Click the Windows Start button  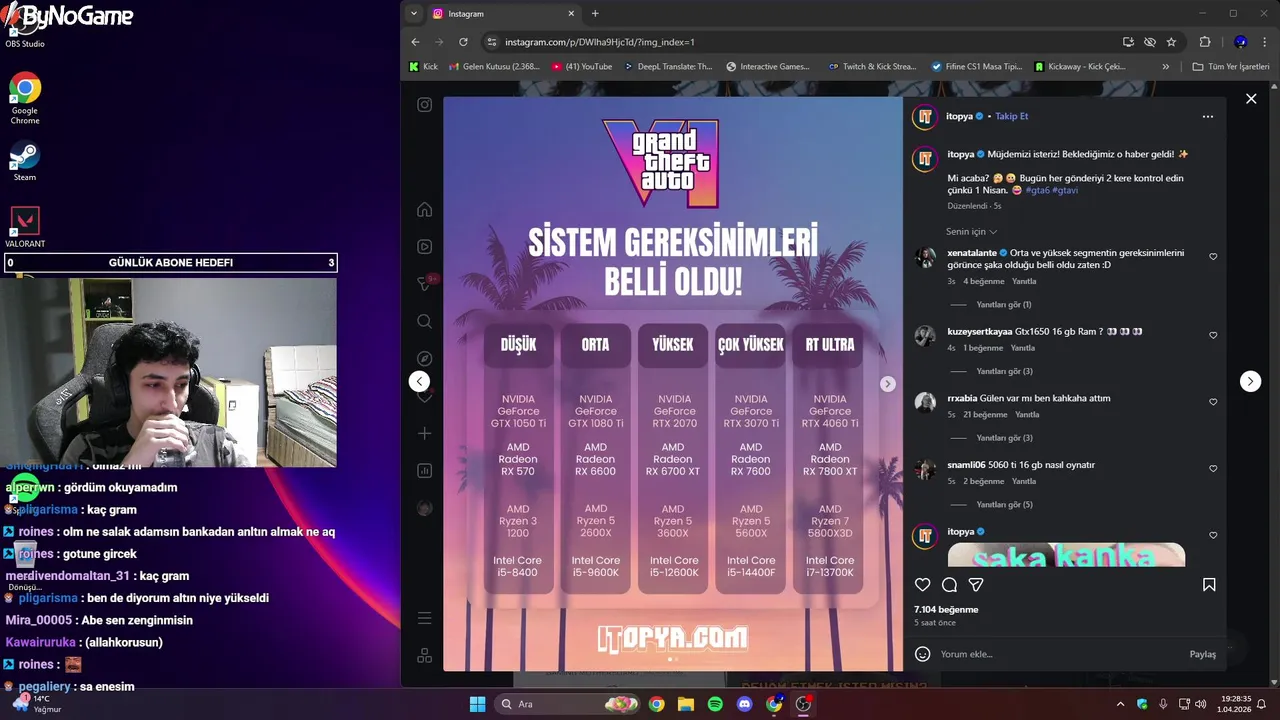click(x=477, y=704)
